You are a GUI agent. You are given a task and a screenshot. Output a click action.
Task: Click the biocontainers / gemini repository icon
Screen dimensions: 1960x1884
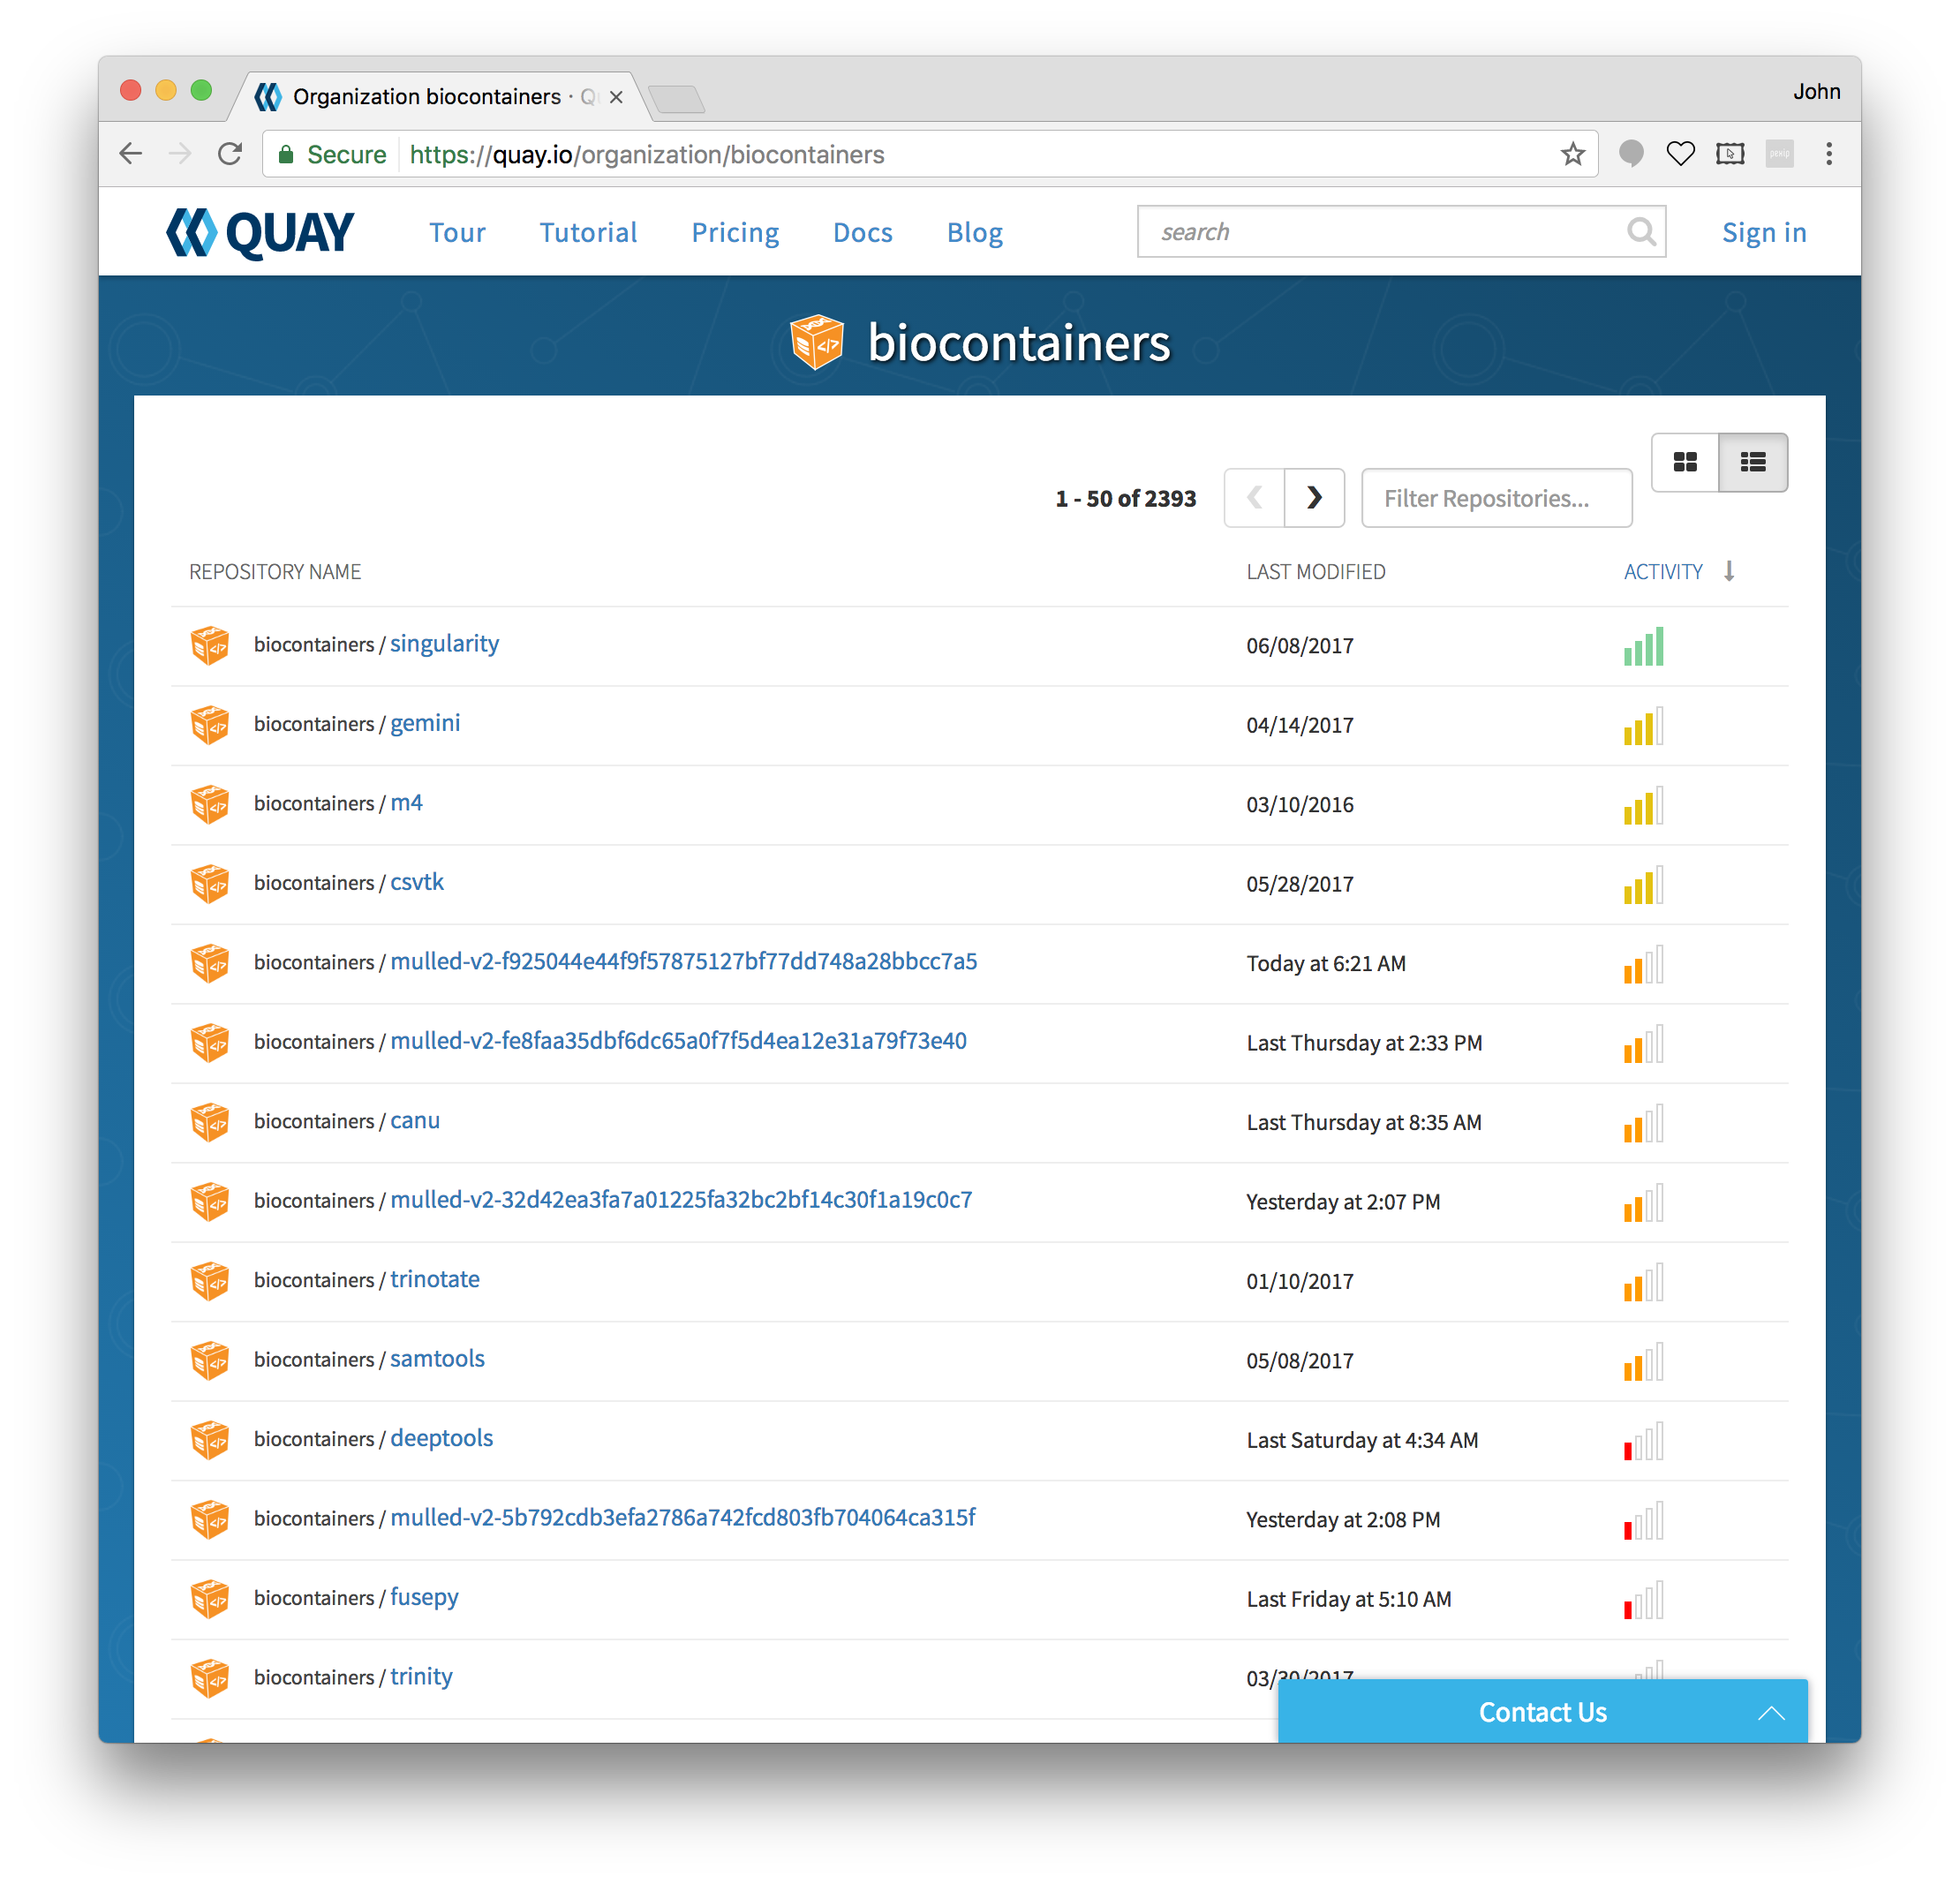(x=210, y=722)
